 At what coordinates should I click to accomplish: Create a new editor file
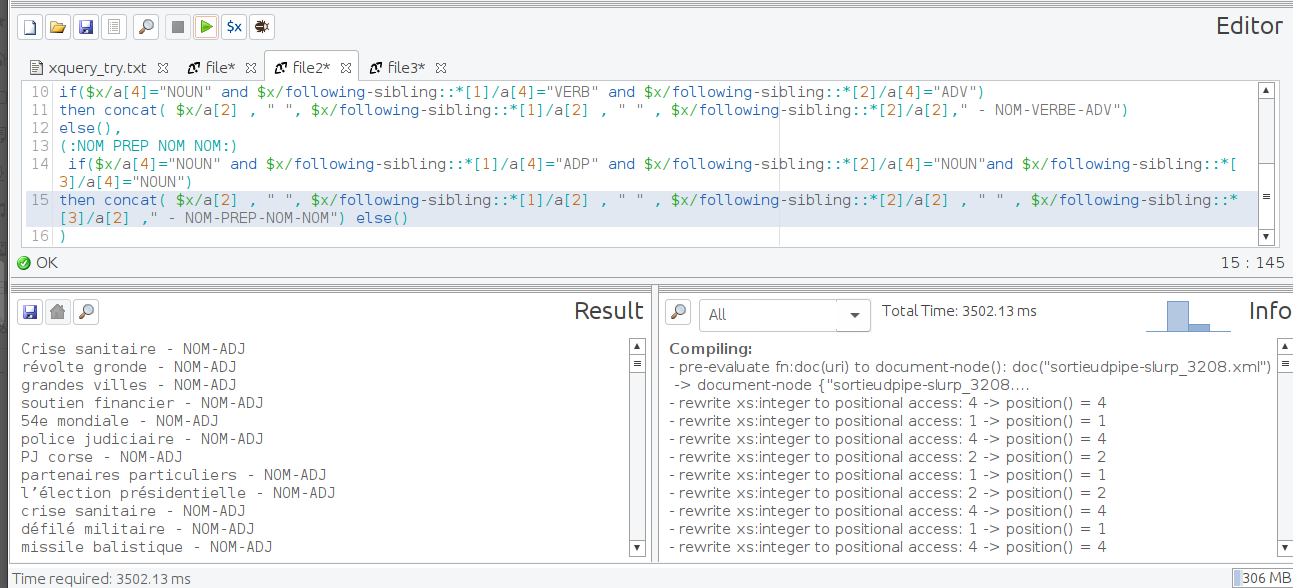pyautogui.click(x=30, y=27)
